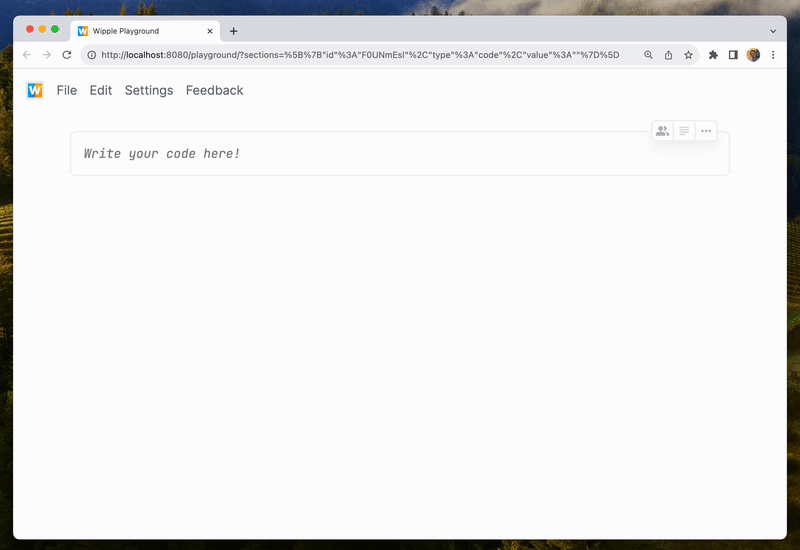800x550 pixels.
Task: Reload the current page
Action: (x=67, y=55)
